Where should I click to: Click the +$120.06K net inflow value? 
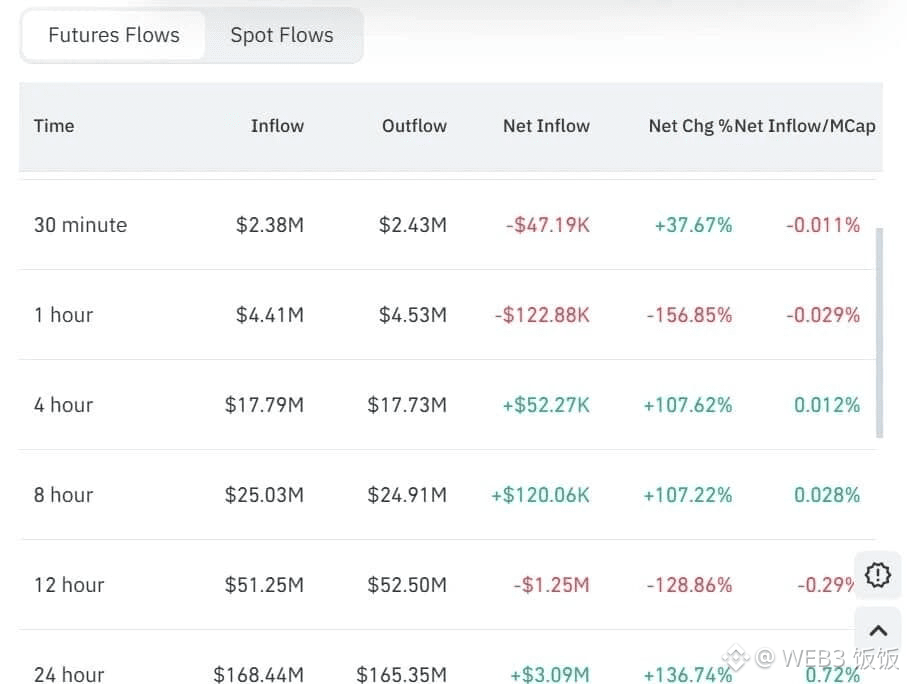pos(540,495)
